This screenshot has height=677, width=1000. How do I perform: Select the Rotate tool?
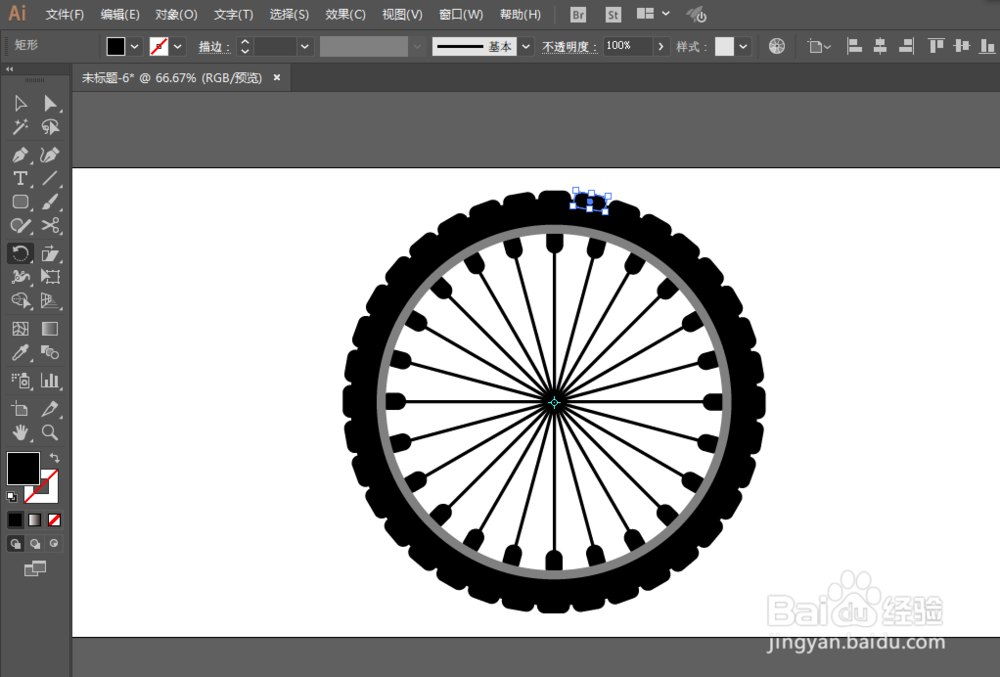pos(20,254)
